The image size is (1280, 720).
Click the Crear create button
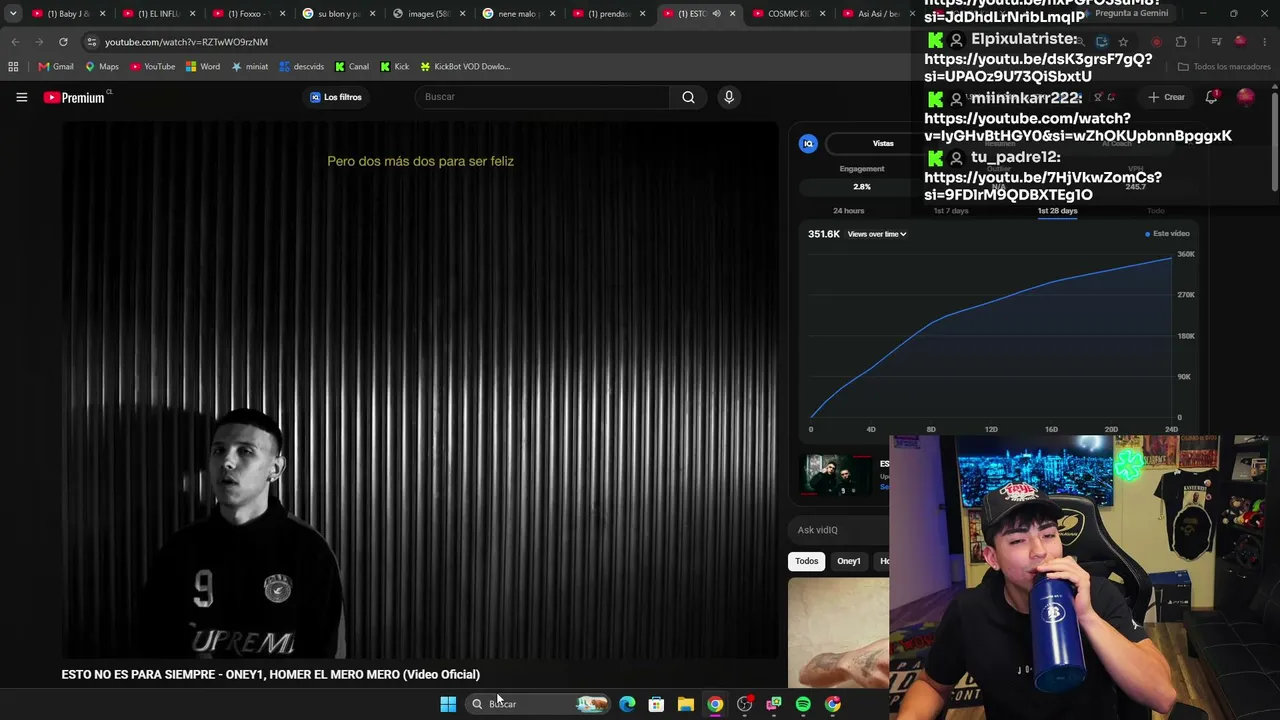(x=1167, y=97)
